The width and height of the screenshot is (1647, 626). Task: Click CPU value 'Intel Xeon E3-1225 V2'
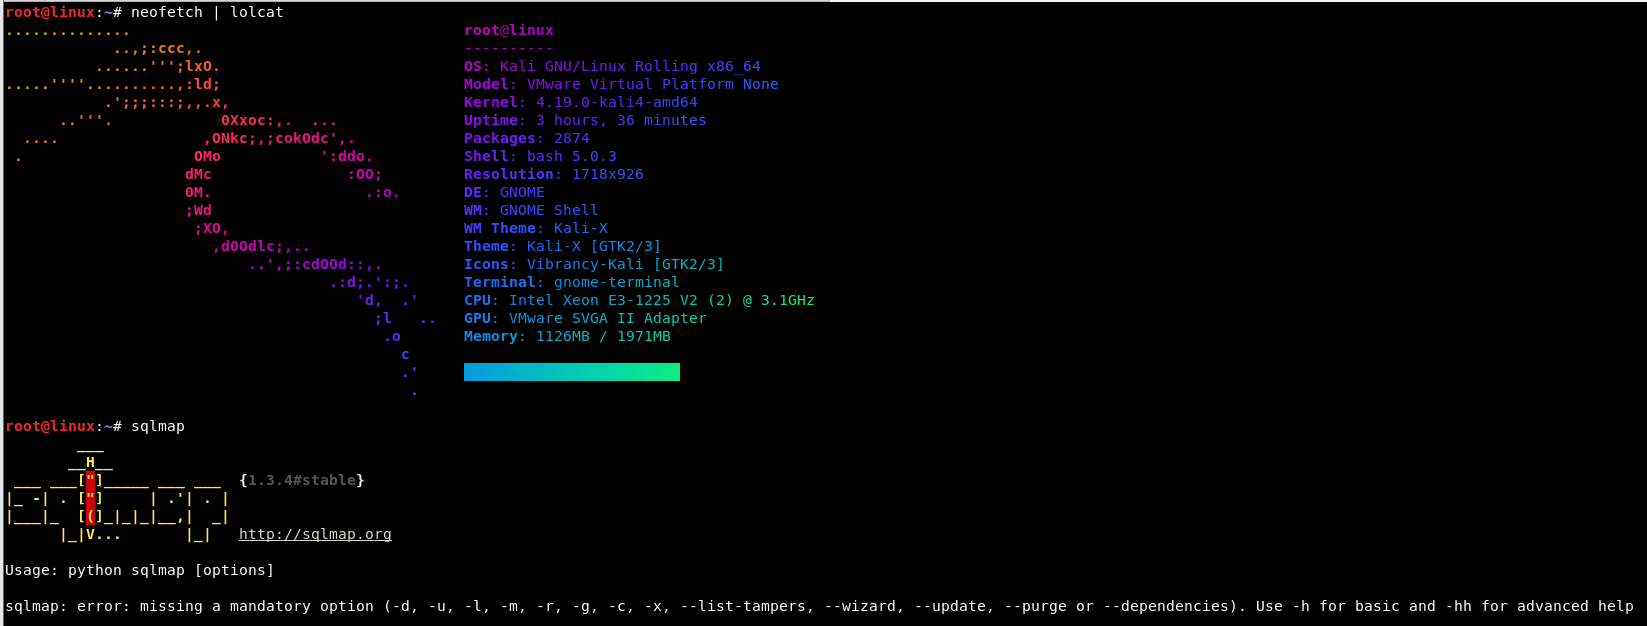(x=603, y=300)
